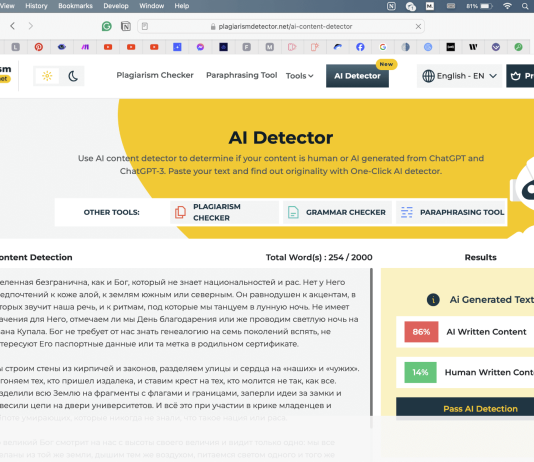This screenshot has width=534, height=462.
Task: Click the address bar URL field
Action: tap(281, 26)
